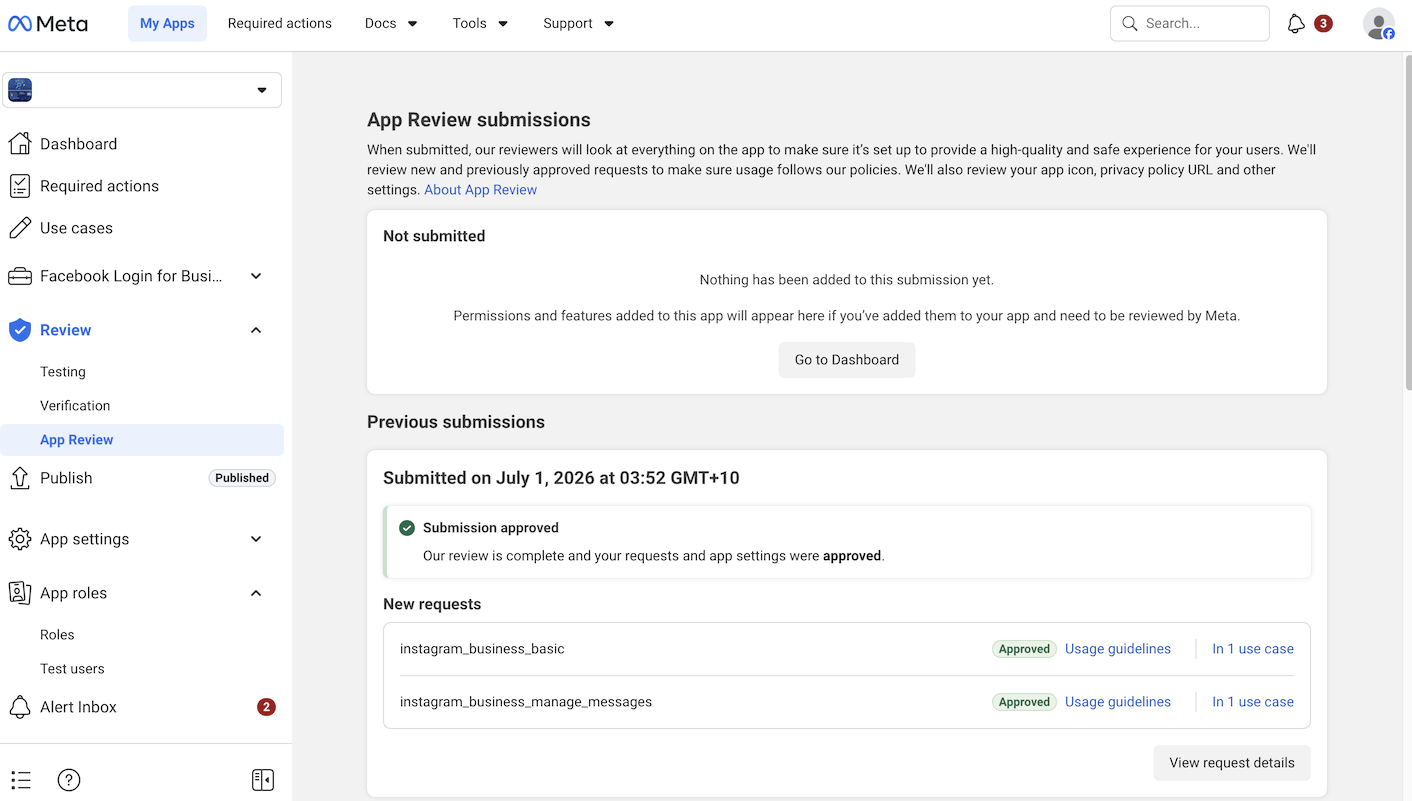
Task: Click the Required actions checklist icon in sidebar
Action: click(x=20, y=186)
